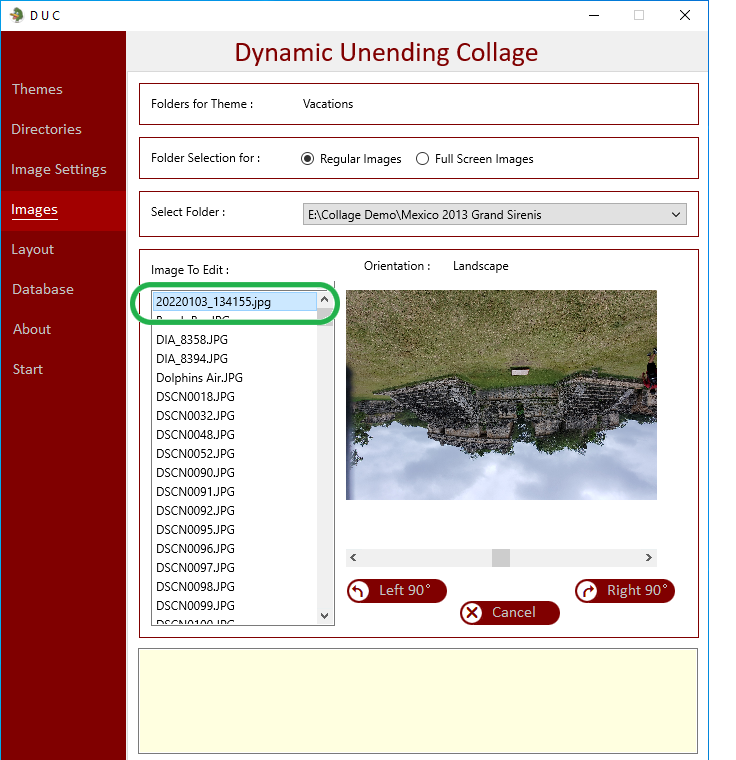736x760 pixels.
Task: Open the Images section
Action: coord(34,209)
